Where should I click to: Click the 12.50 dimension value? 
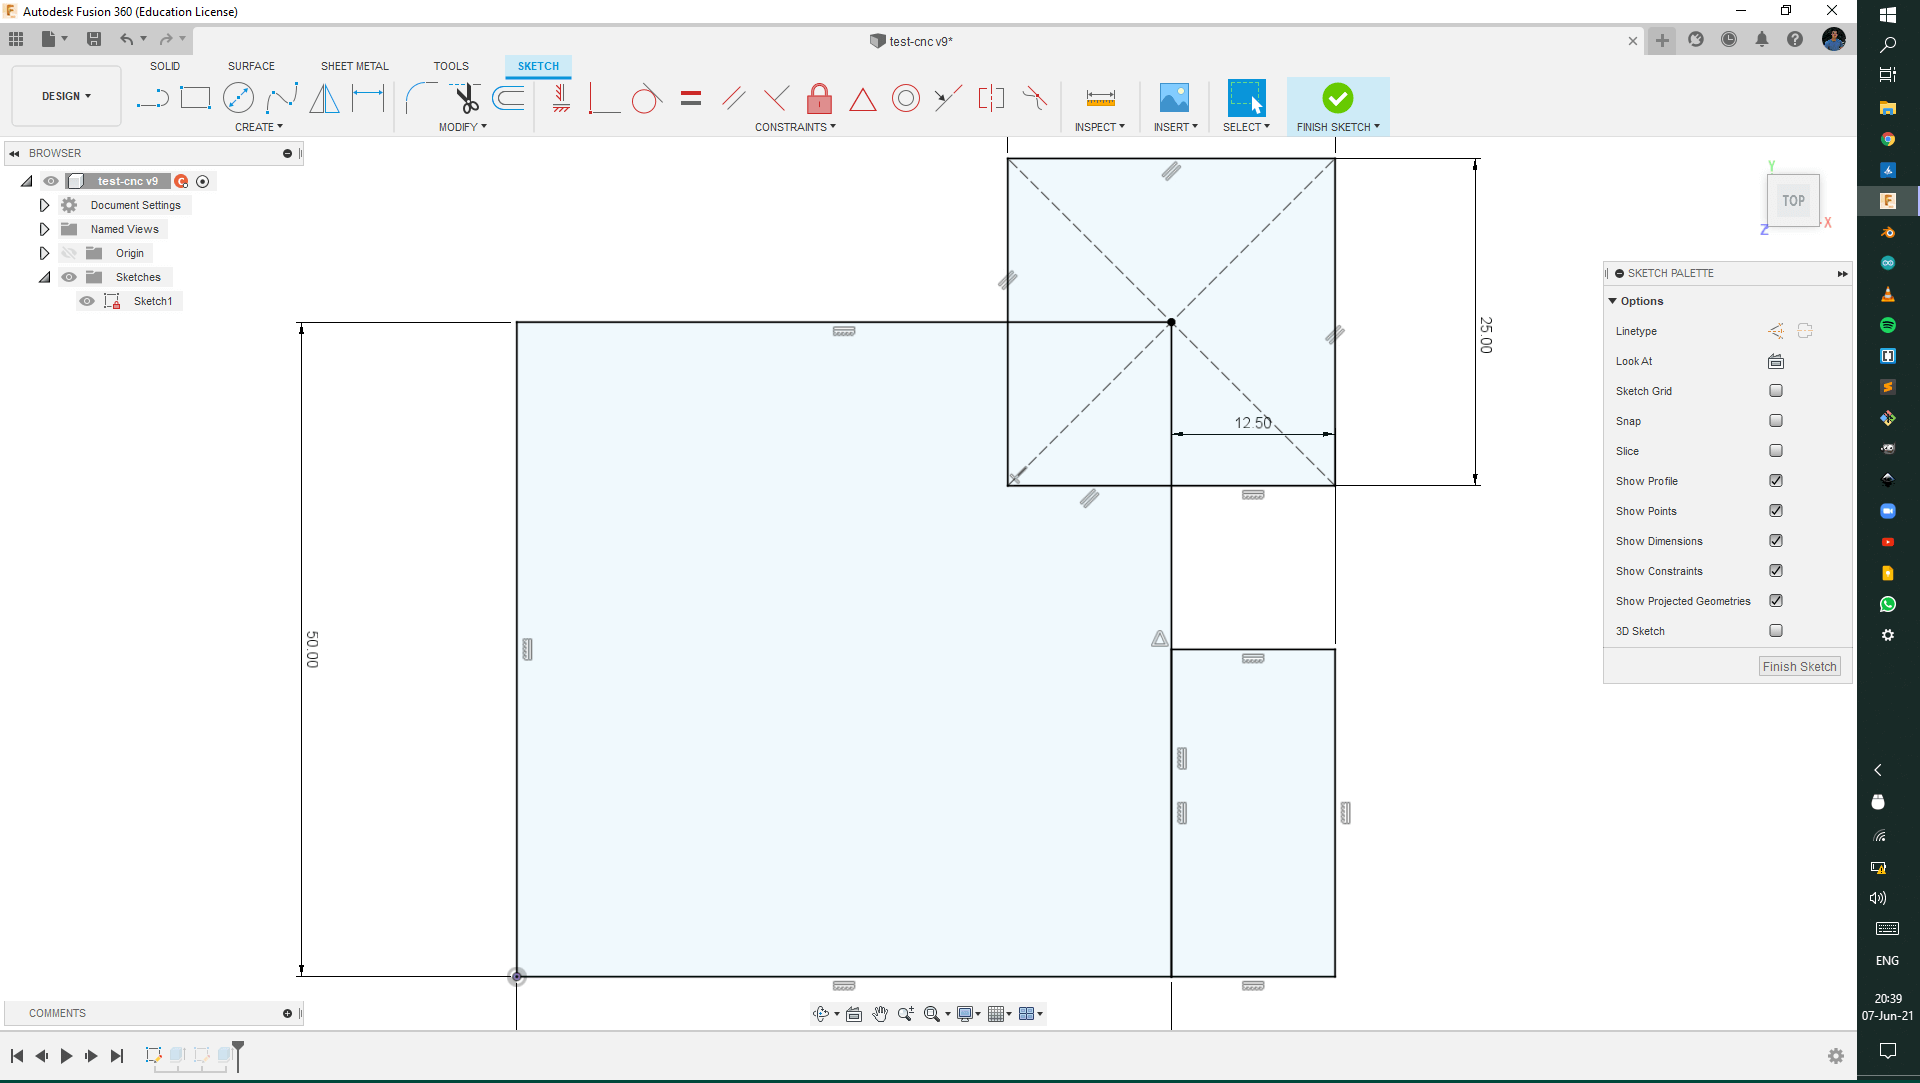point(1253,423)
